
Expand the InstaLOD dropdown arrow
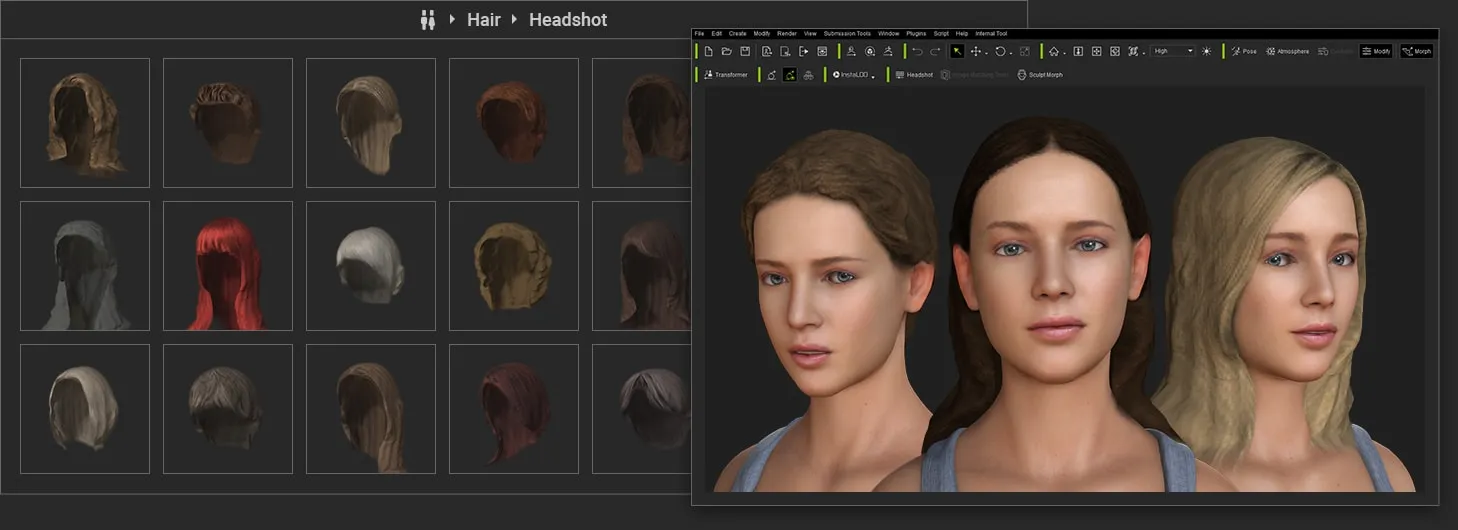pyautogui.click(x=873, y=77)
